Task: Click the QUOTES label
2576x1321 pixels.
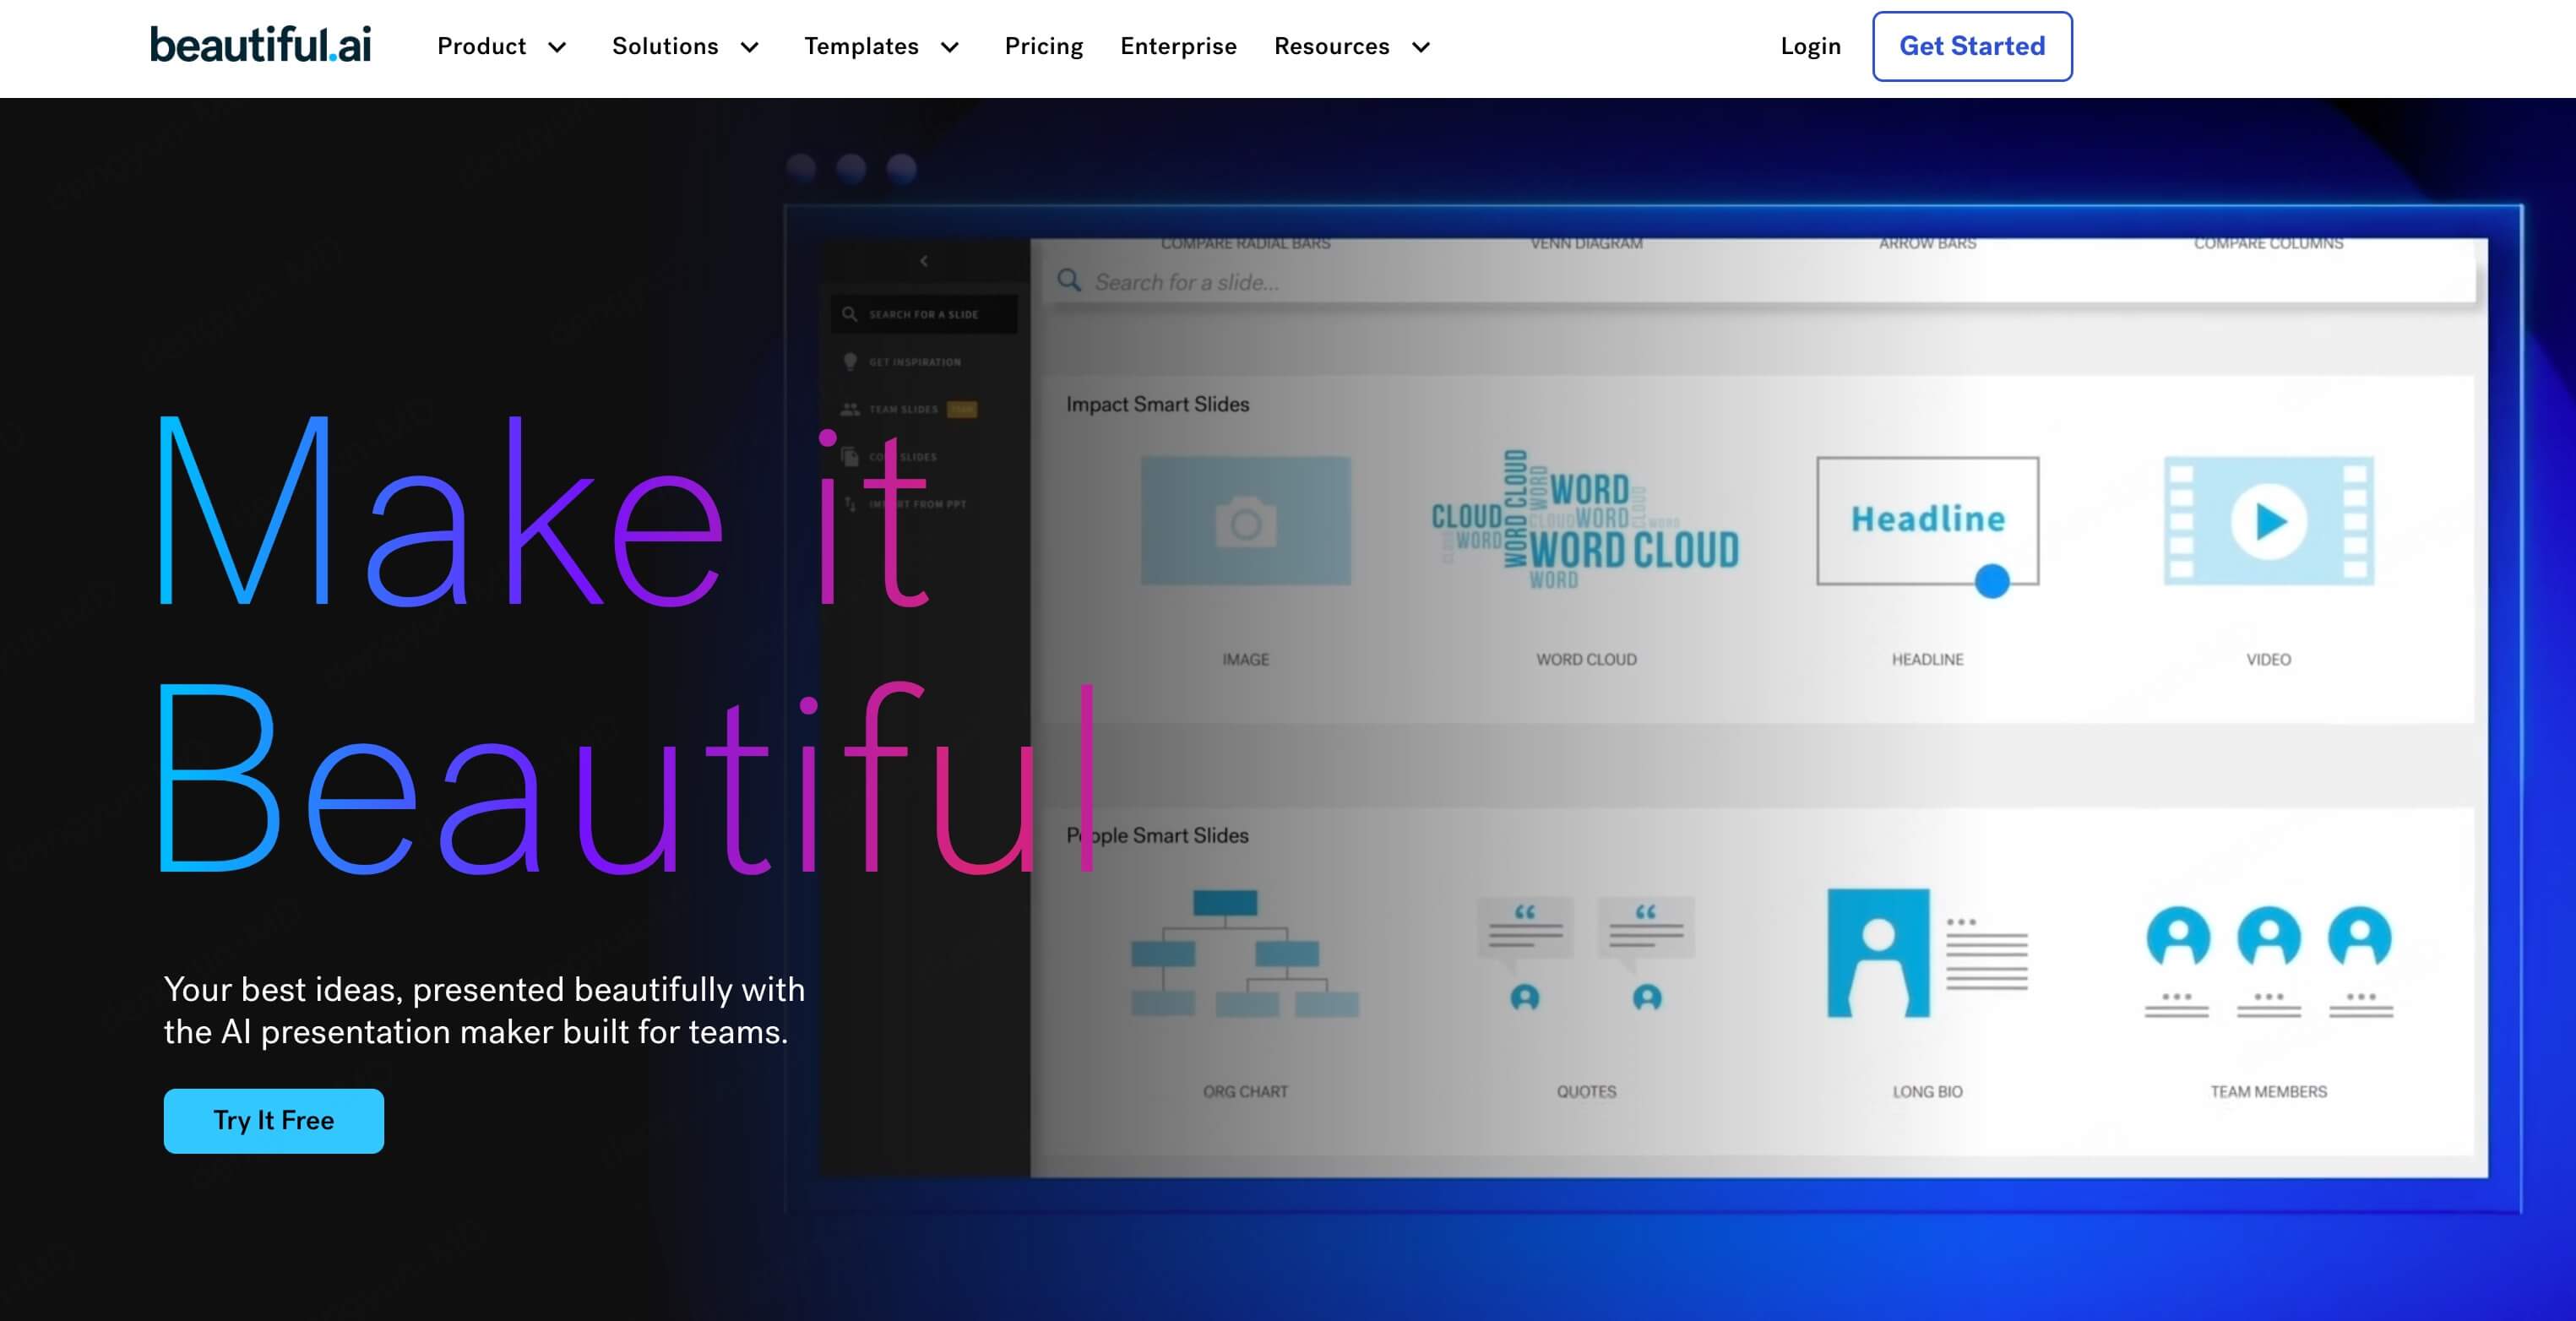Action: pos(1586,1091)
